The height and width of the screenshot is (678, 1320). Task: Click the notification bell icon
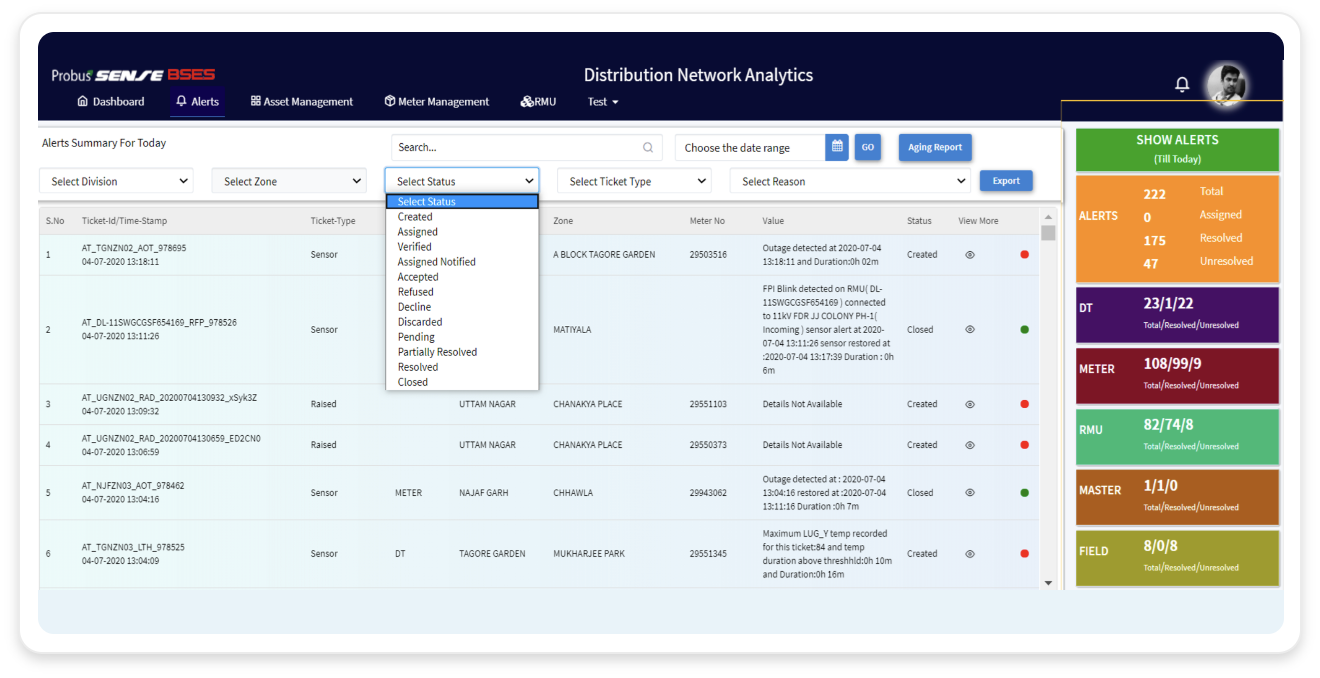pyautogui.click(x=1182, y=85)
